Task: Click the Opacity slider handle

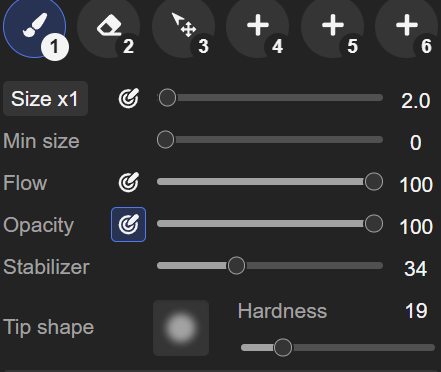Action: click(x=374, y=223)
